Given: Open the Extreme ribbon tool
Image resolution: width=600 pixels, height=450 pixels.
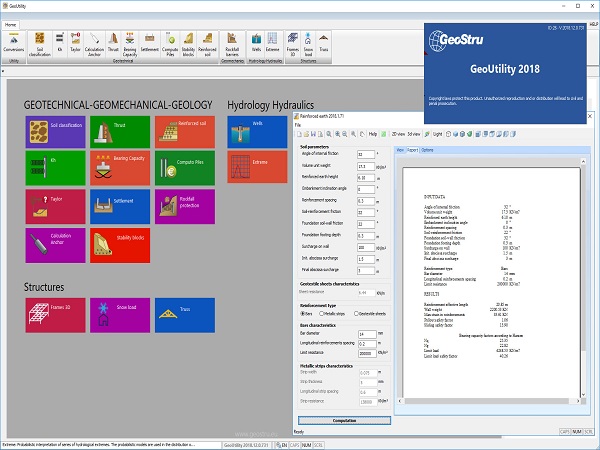Looking at the screenshot, I should [272, 42].
